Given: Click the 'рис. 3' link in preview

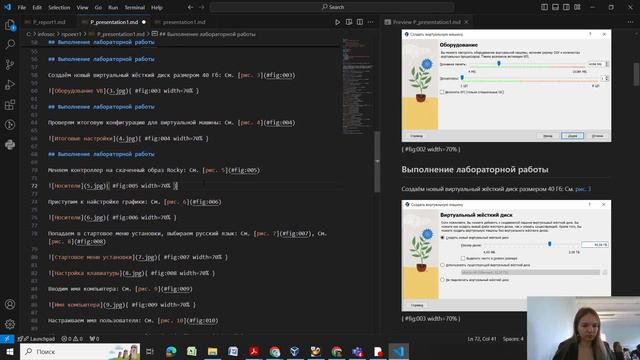Looking at the screenshot, I should (583, 189).
